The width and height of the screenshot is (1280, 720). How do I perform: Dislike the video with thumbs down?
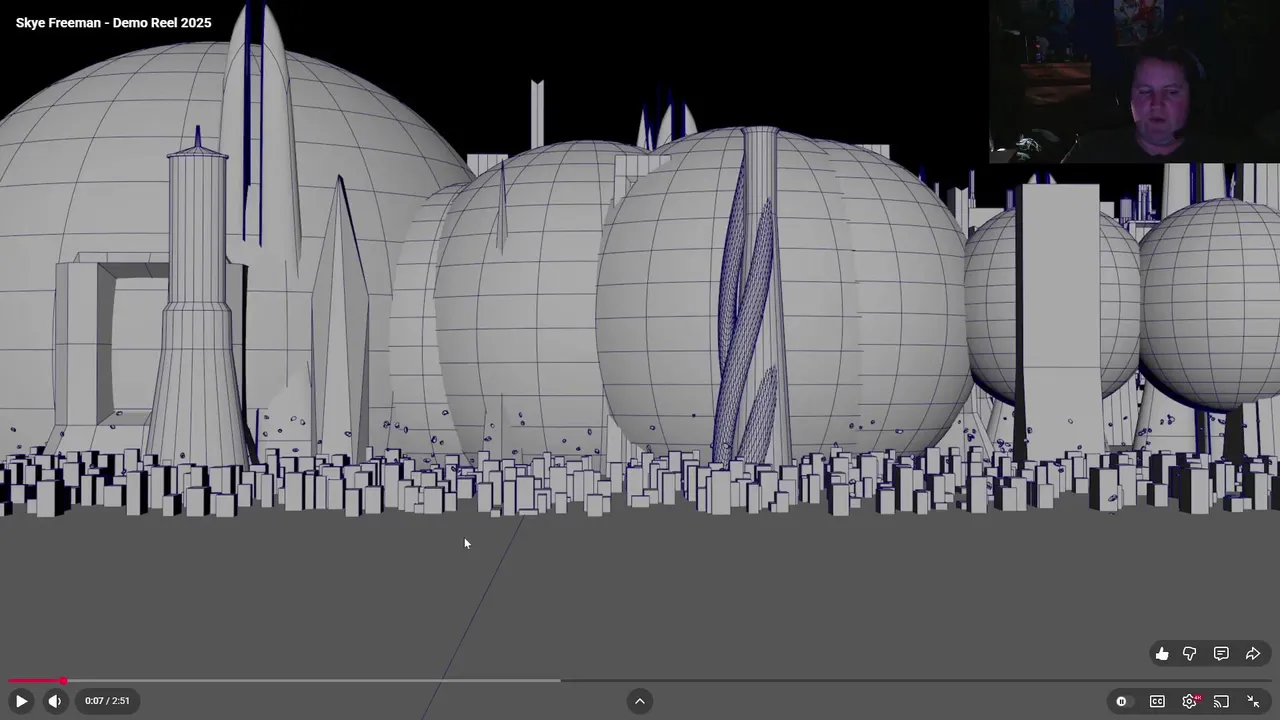click(x=1190, y=654)
